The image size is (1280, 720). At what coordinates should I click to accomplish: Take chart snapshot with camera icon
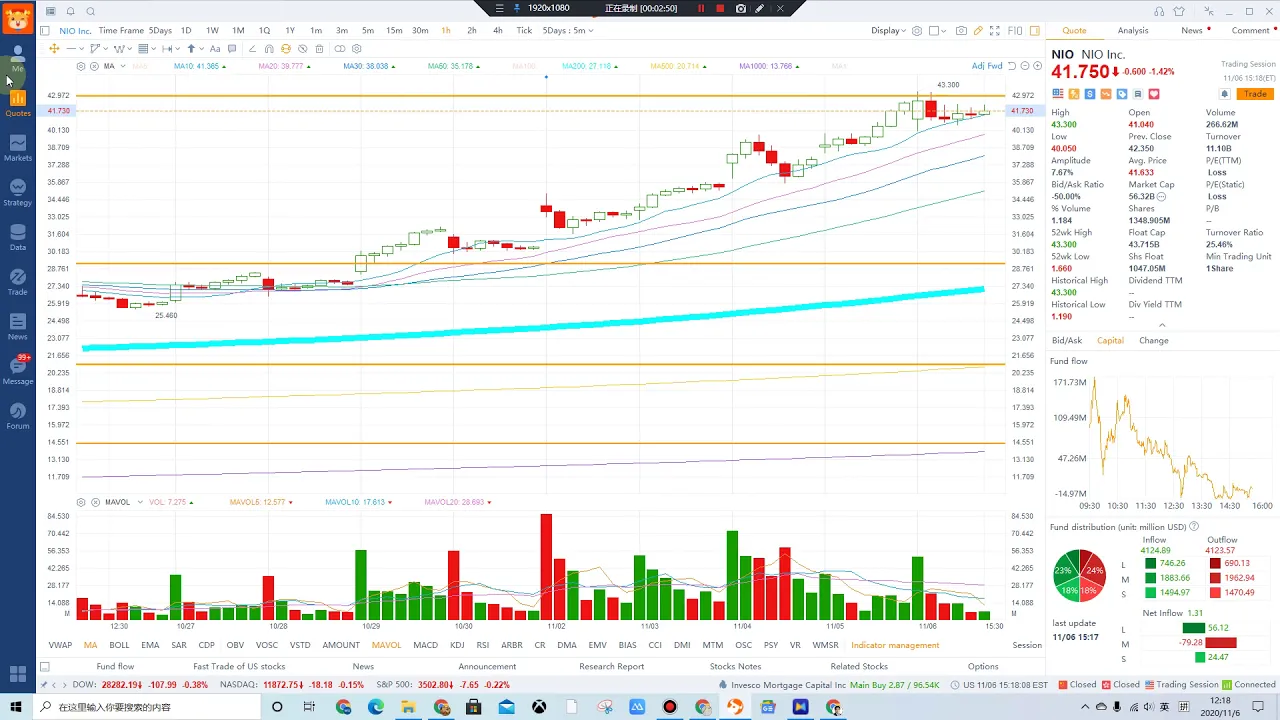[961, 31]
